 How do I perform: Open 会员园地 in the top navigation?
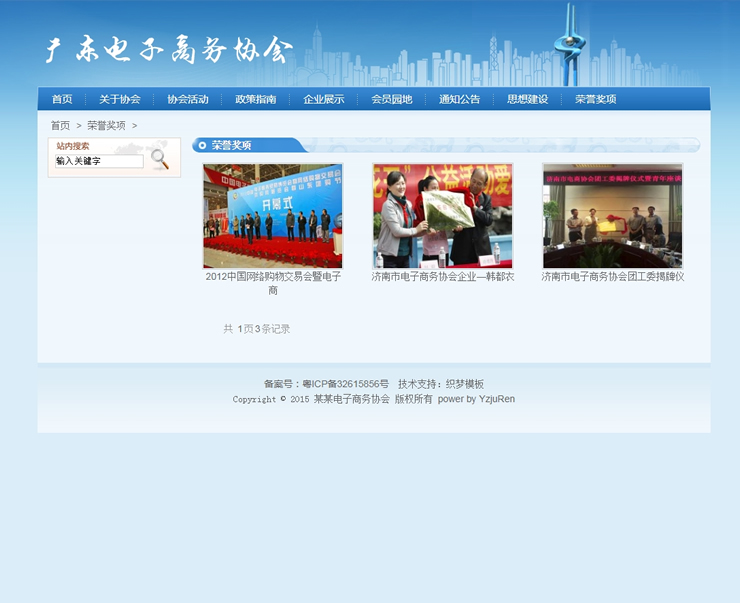click(x=391, y=99)
